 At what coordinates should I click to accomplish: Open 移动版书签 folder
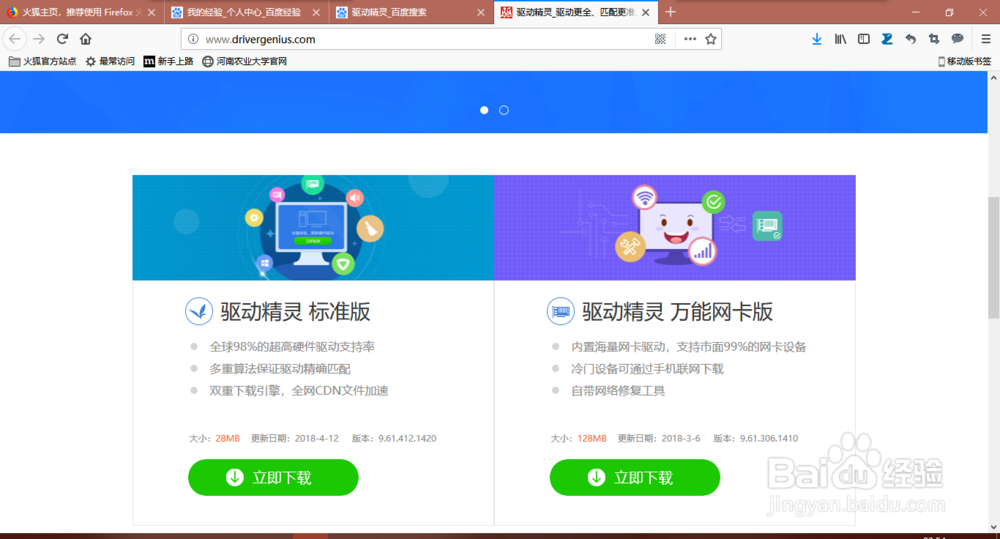click(964, 61)
